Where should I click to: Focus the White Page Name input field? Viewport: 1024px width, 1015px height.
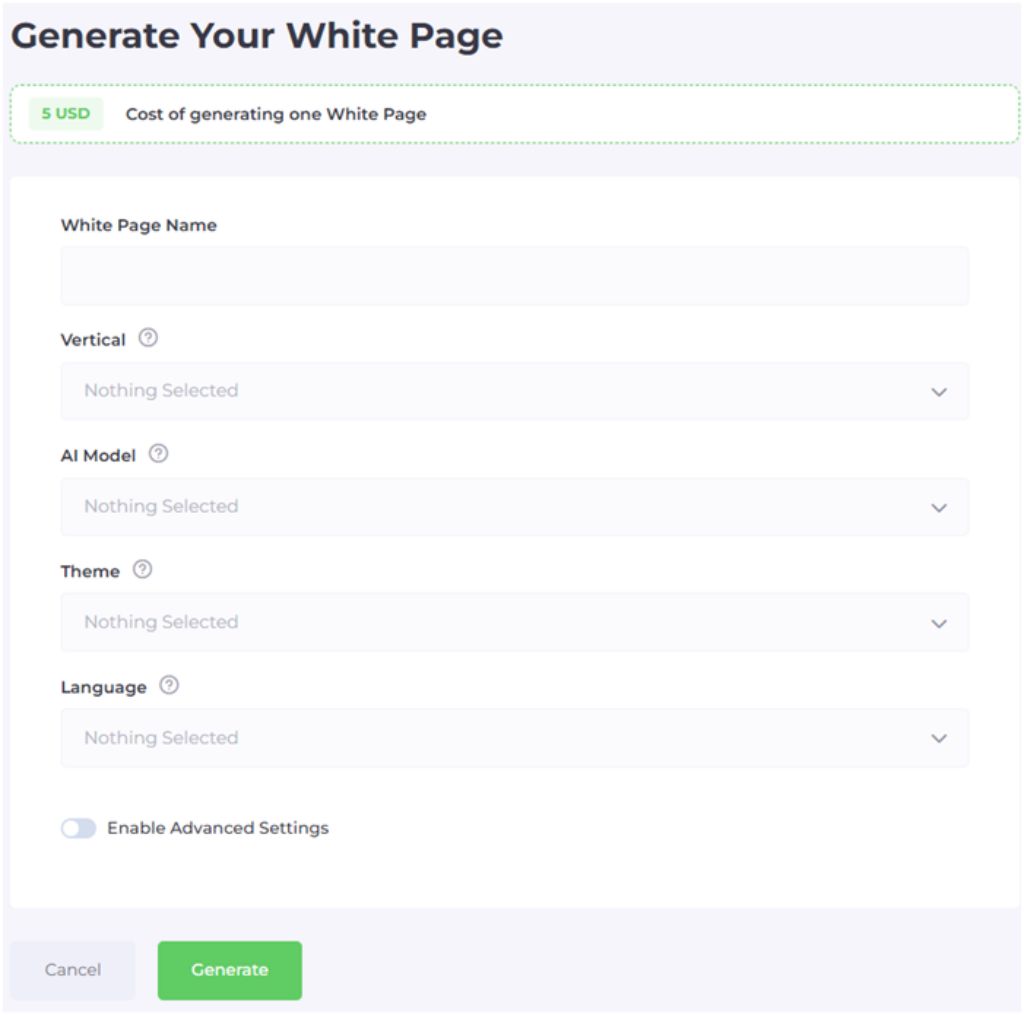(x=514, y=276)
